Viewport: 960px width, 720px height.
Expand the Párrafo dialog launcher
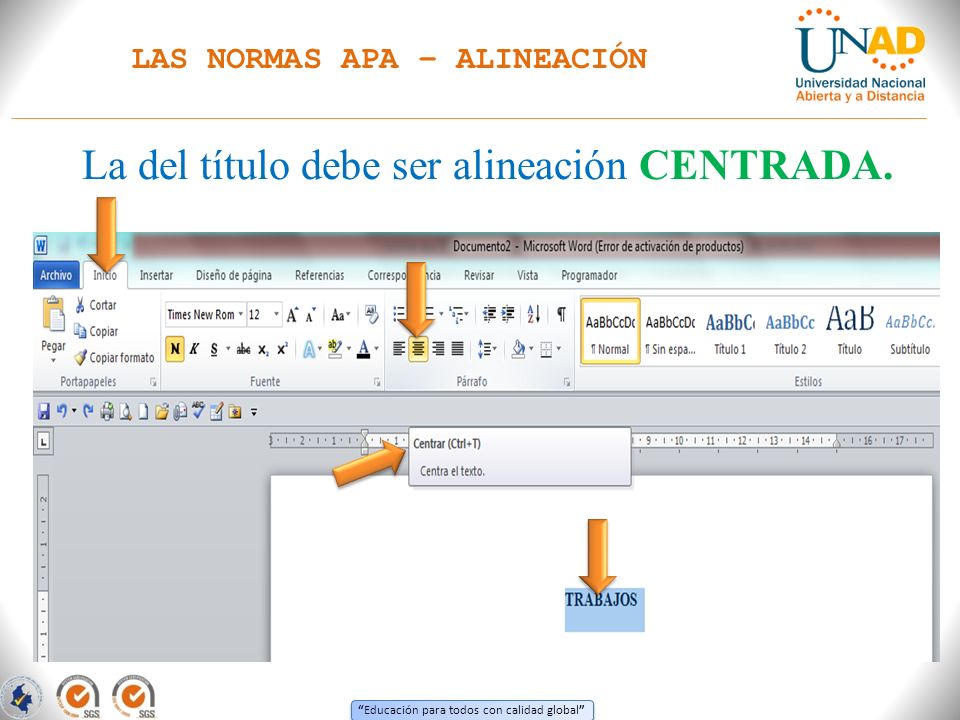pos(567,381)
